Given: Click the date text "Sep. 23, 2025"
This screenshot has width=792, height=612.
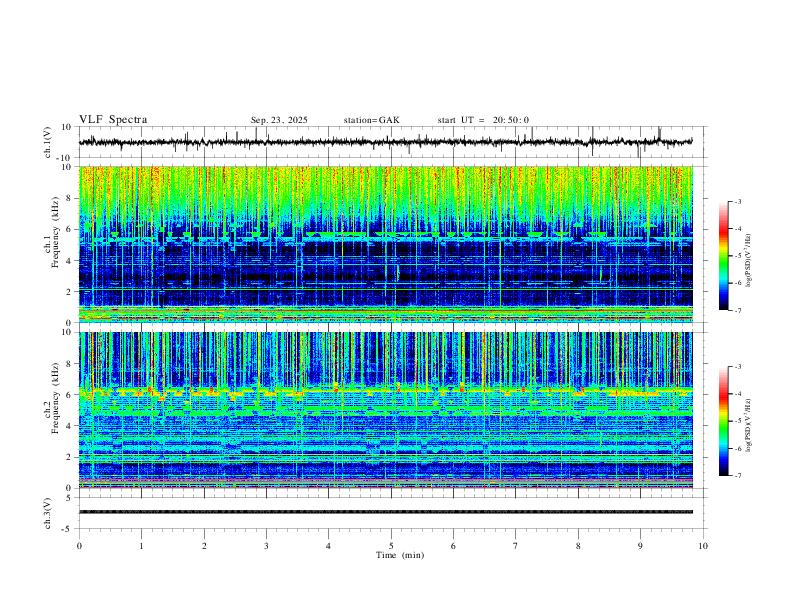Looking at the screenshot, I should pos(279,120).
